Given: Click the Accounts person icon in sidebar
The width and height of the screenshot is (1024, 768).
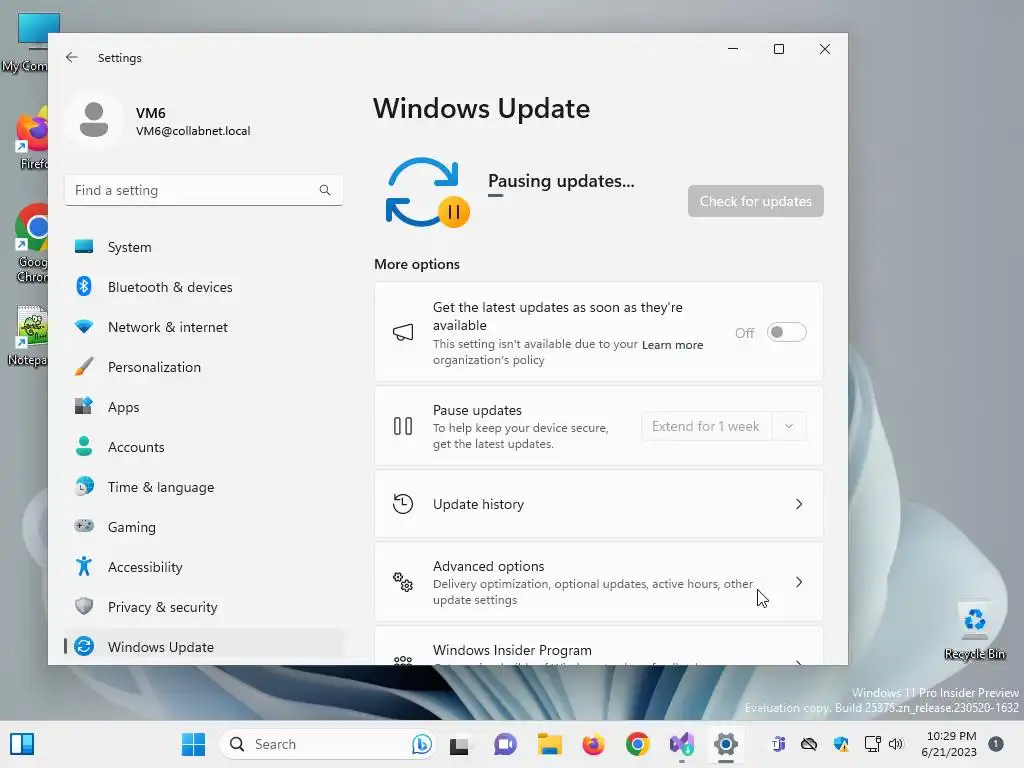Looking at the screenshot, I should click(x=84, y=447).
